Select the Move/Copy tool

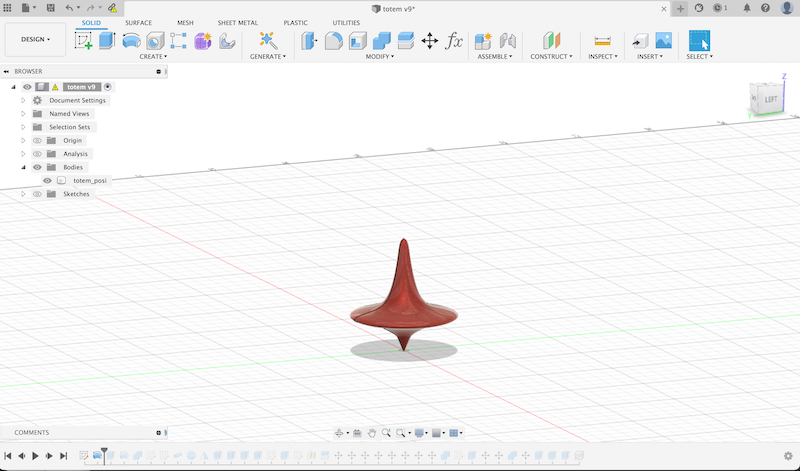[x=430, y=41]
